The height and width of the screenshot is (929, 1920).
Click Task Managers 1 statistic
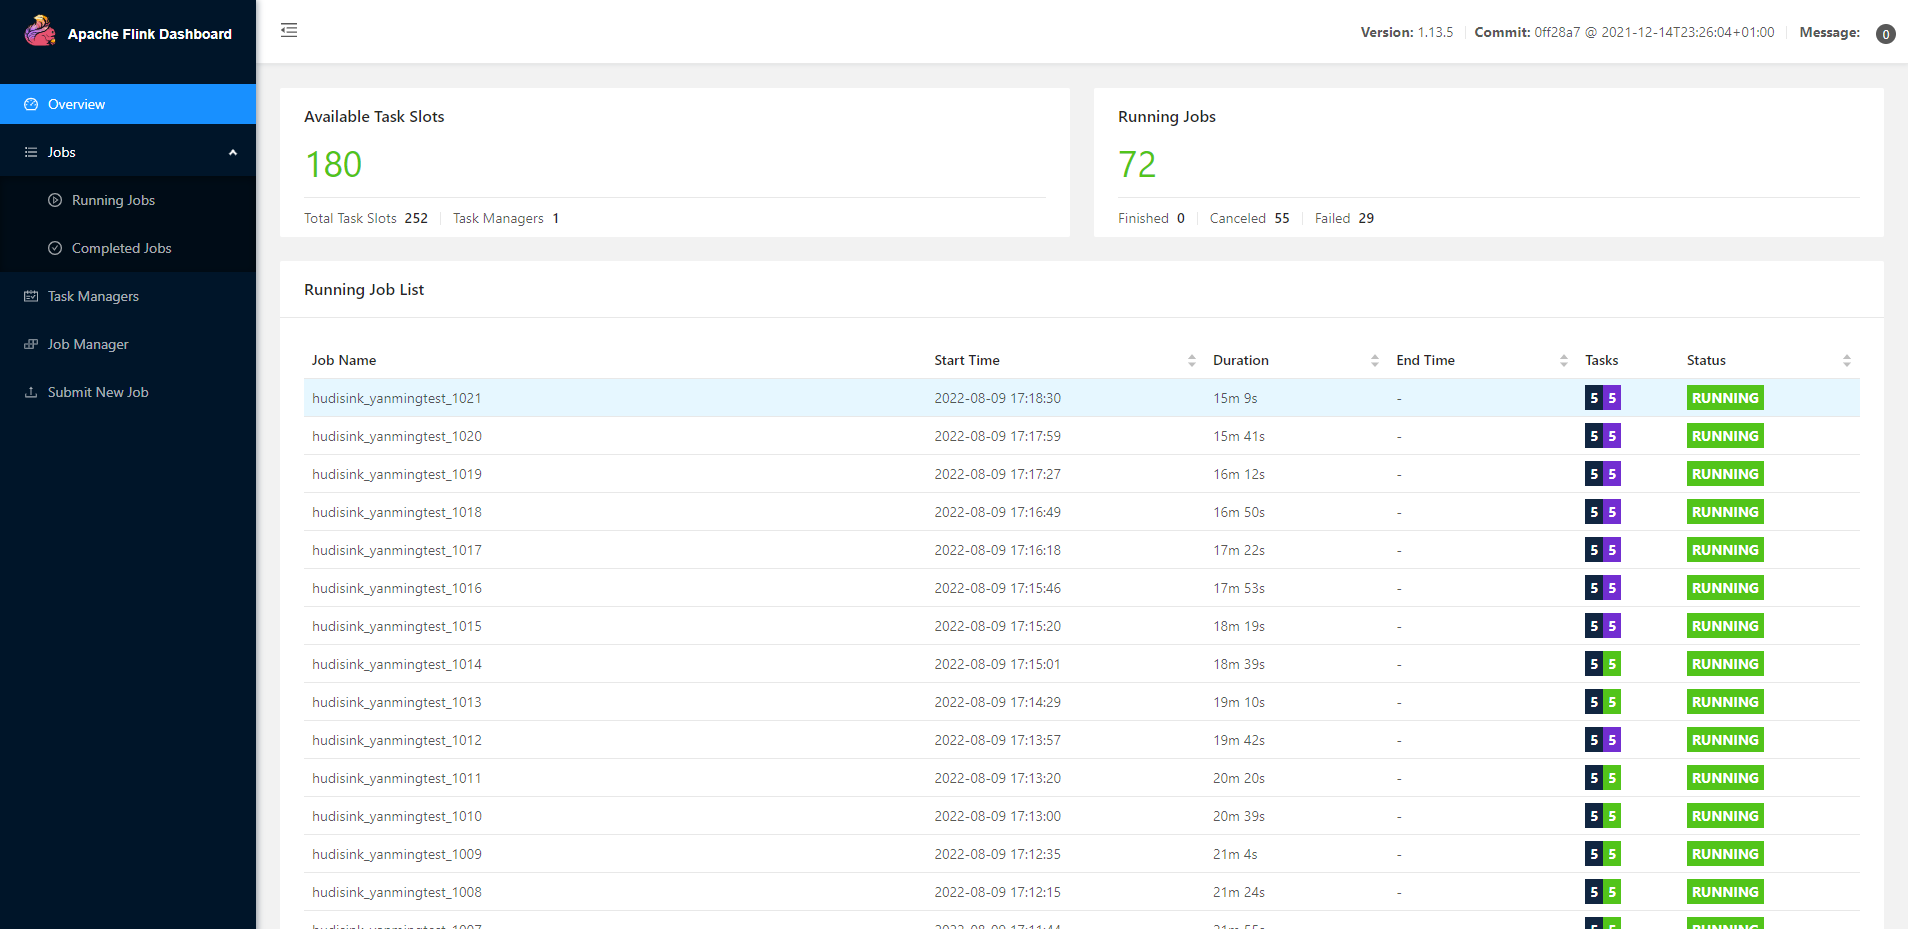click(506, 218)
